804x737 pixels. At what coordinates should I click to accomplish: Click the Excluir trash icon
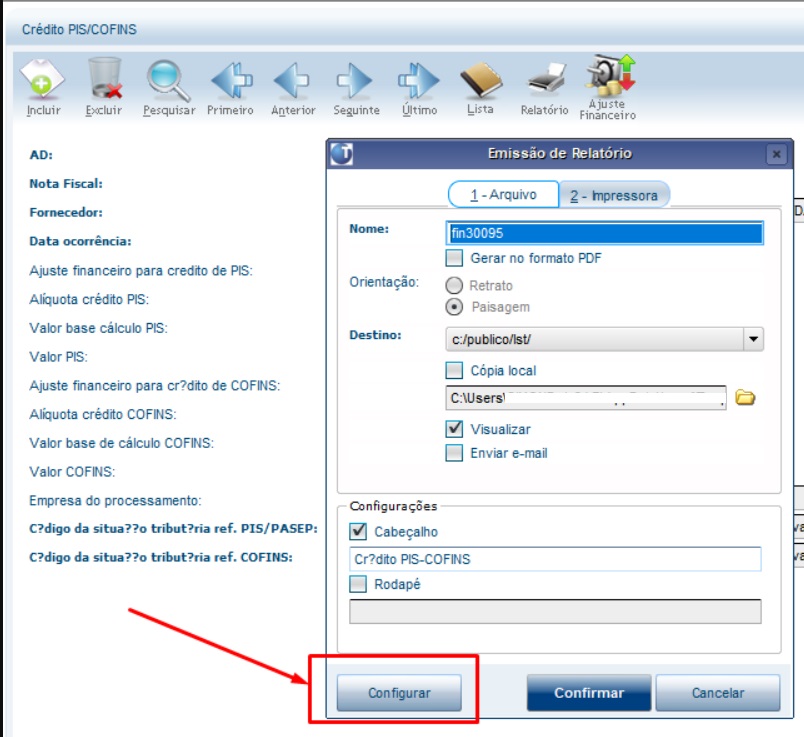(105, 87)
